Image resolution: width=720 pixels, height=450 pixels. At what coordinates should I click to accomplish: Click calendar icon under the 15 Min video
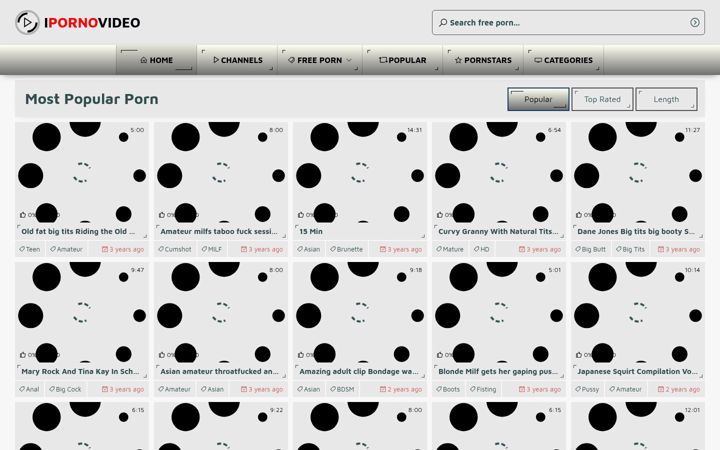[382, 249]
